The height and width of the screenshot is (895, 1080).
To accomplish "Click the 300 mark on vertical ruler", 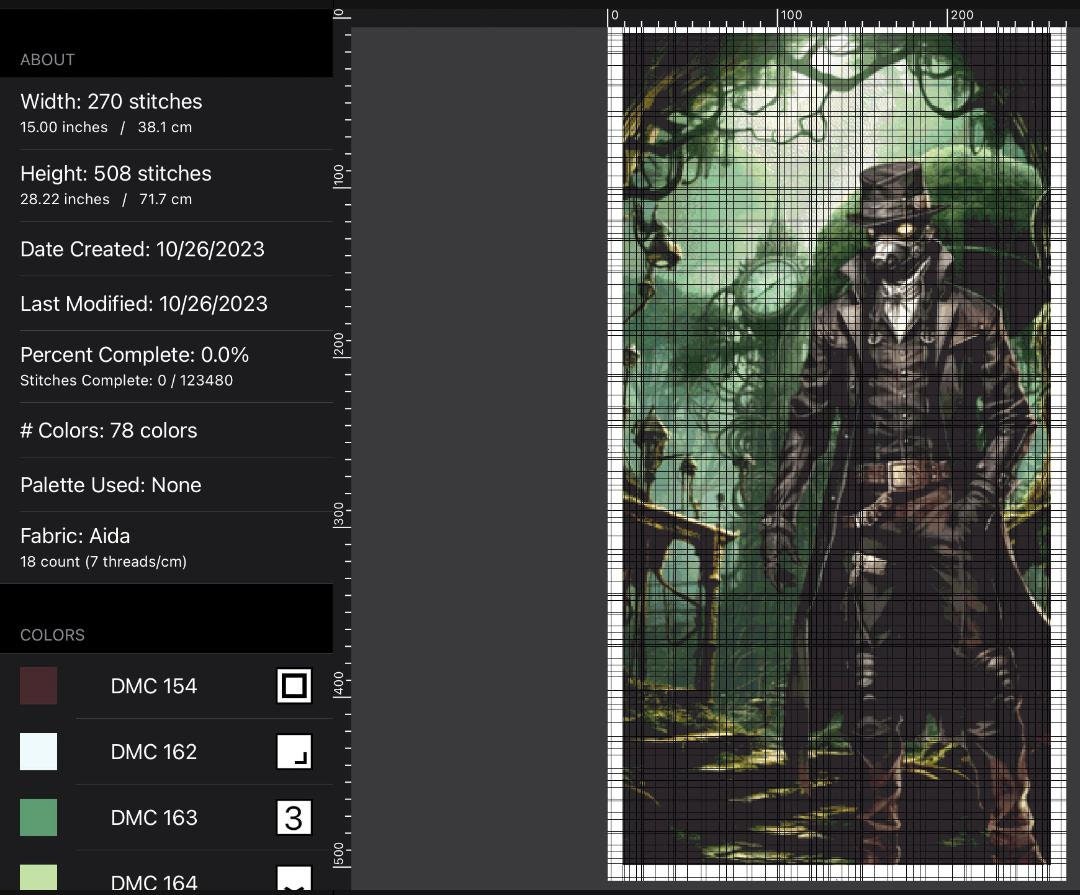I will click(339, 514).
